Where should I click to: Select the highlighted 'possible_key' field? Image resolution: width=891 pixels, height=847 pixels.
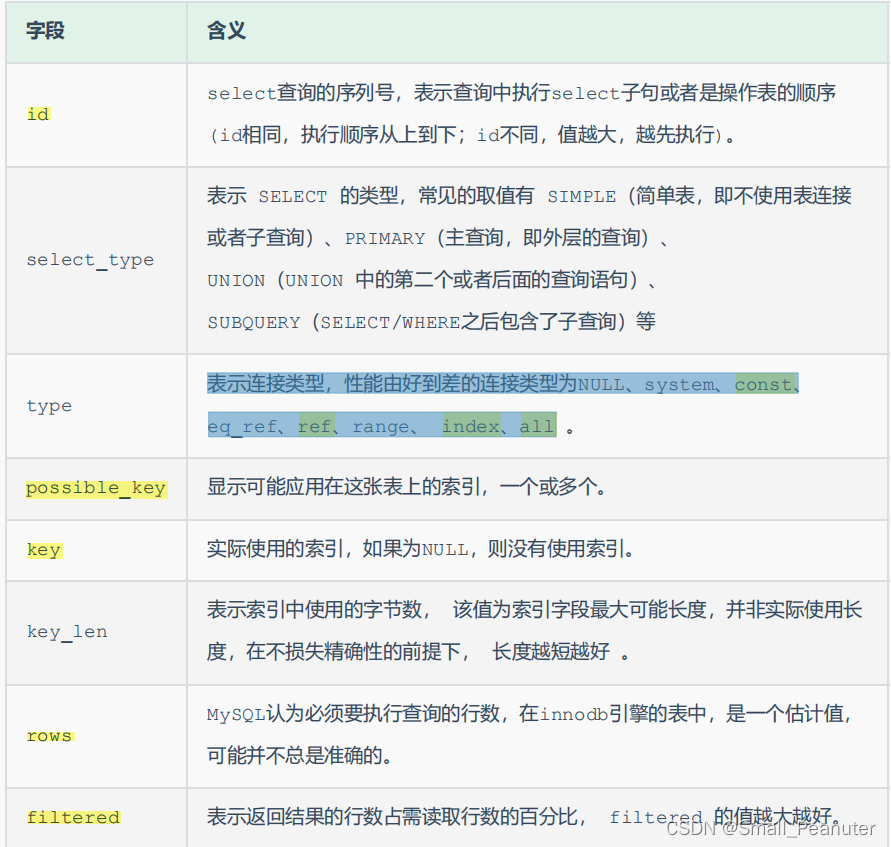click(x=97, y=488)
